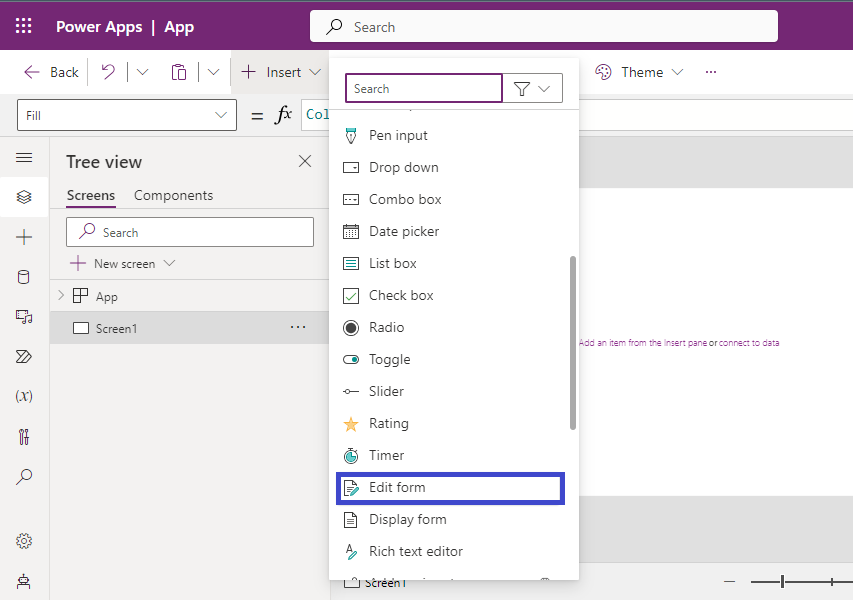This screenshot has width=853, height=600.
Task: Expand the App tree node
Action: (61, 296)
